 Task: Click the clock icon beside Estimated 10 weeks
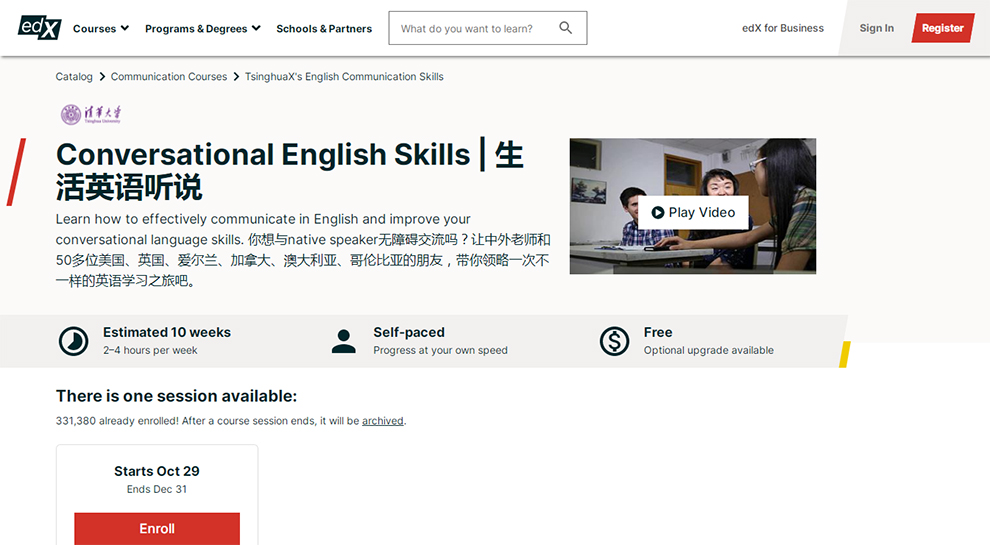(74, 341)
